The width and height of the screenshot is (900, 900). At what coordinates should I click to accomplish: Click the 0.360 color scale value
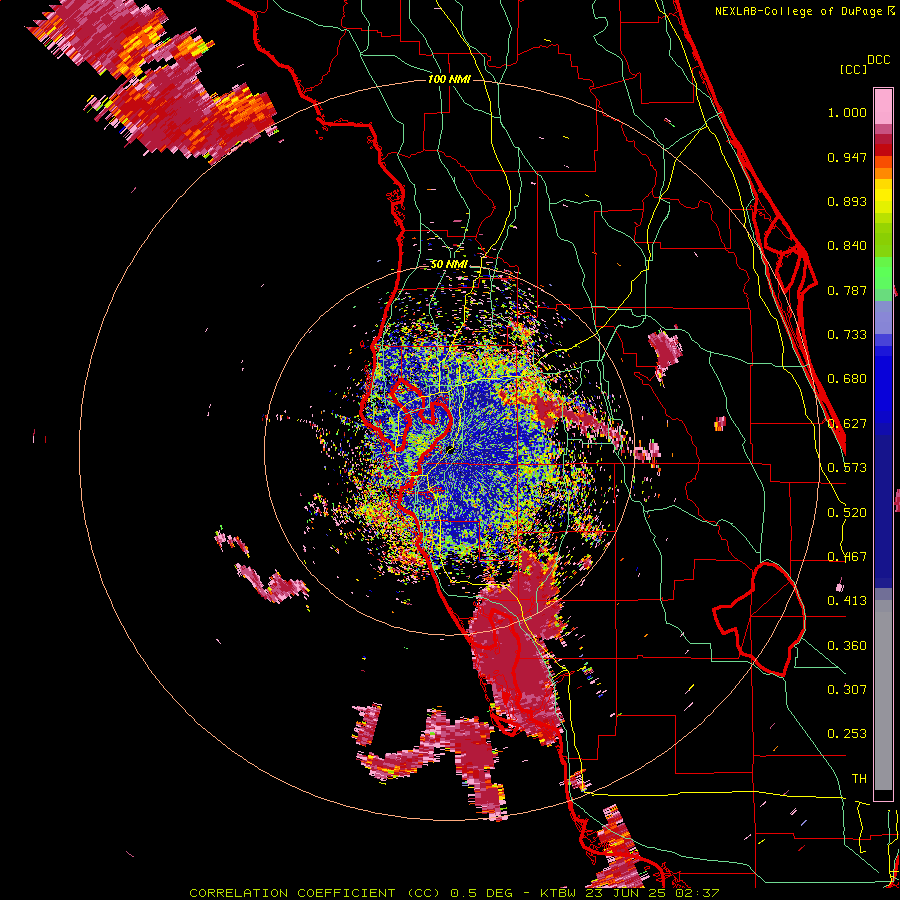(847, 646)
